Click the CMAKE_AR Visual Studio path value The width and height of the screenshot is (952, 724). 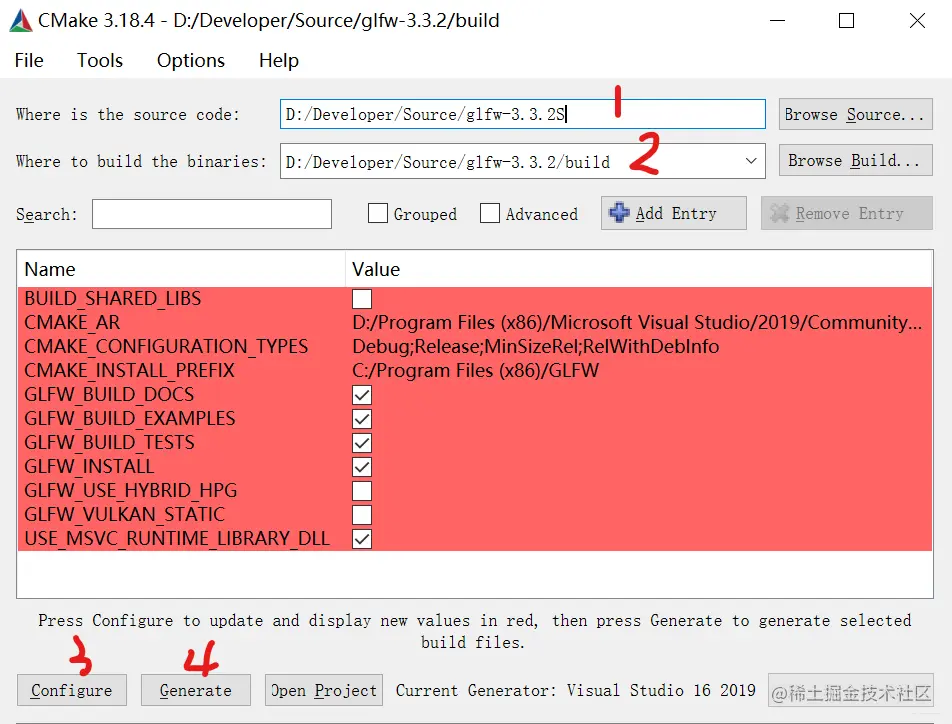637,323
